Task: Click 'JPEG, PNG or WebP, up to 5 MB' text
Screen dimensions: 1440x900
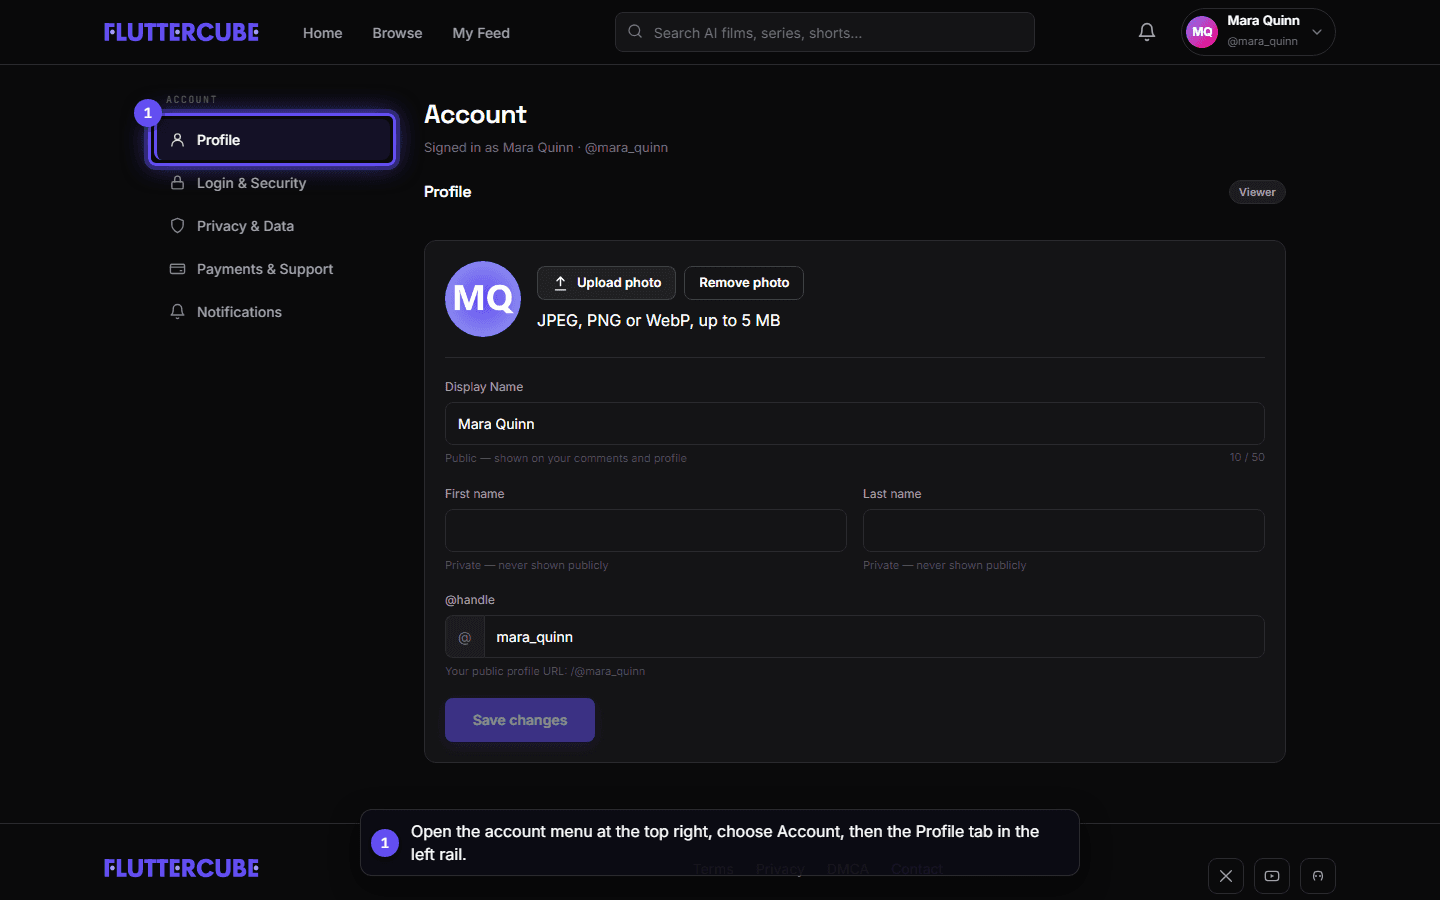Action: click(658, 320)
